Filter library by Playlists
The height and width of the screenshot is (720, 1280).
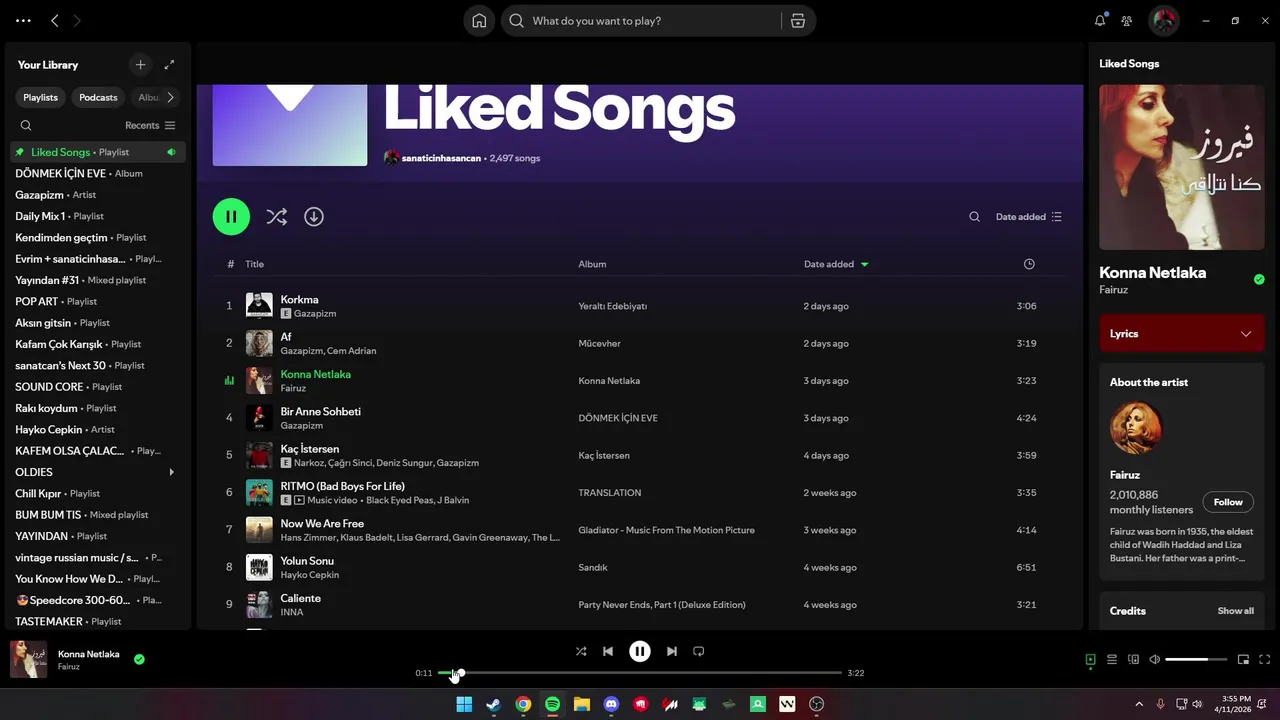[41, 97]
